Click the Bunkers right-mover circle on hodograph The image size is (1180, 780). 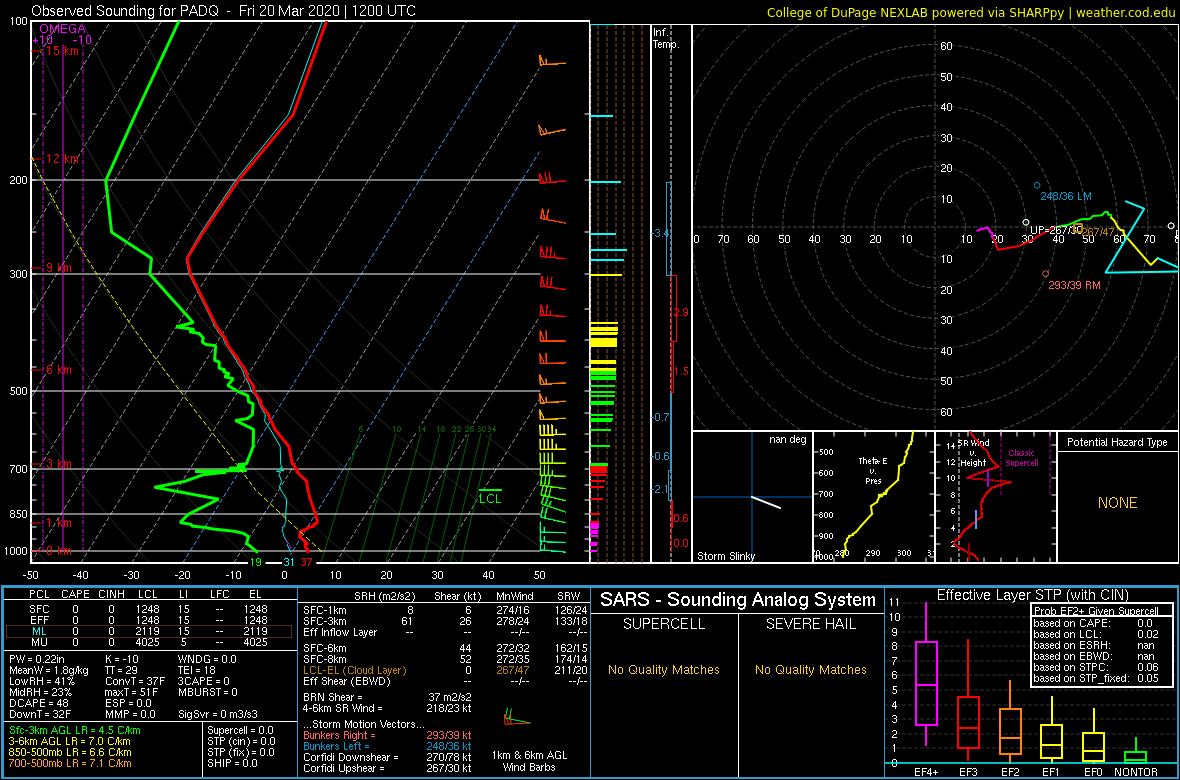1045,273
